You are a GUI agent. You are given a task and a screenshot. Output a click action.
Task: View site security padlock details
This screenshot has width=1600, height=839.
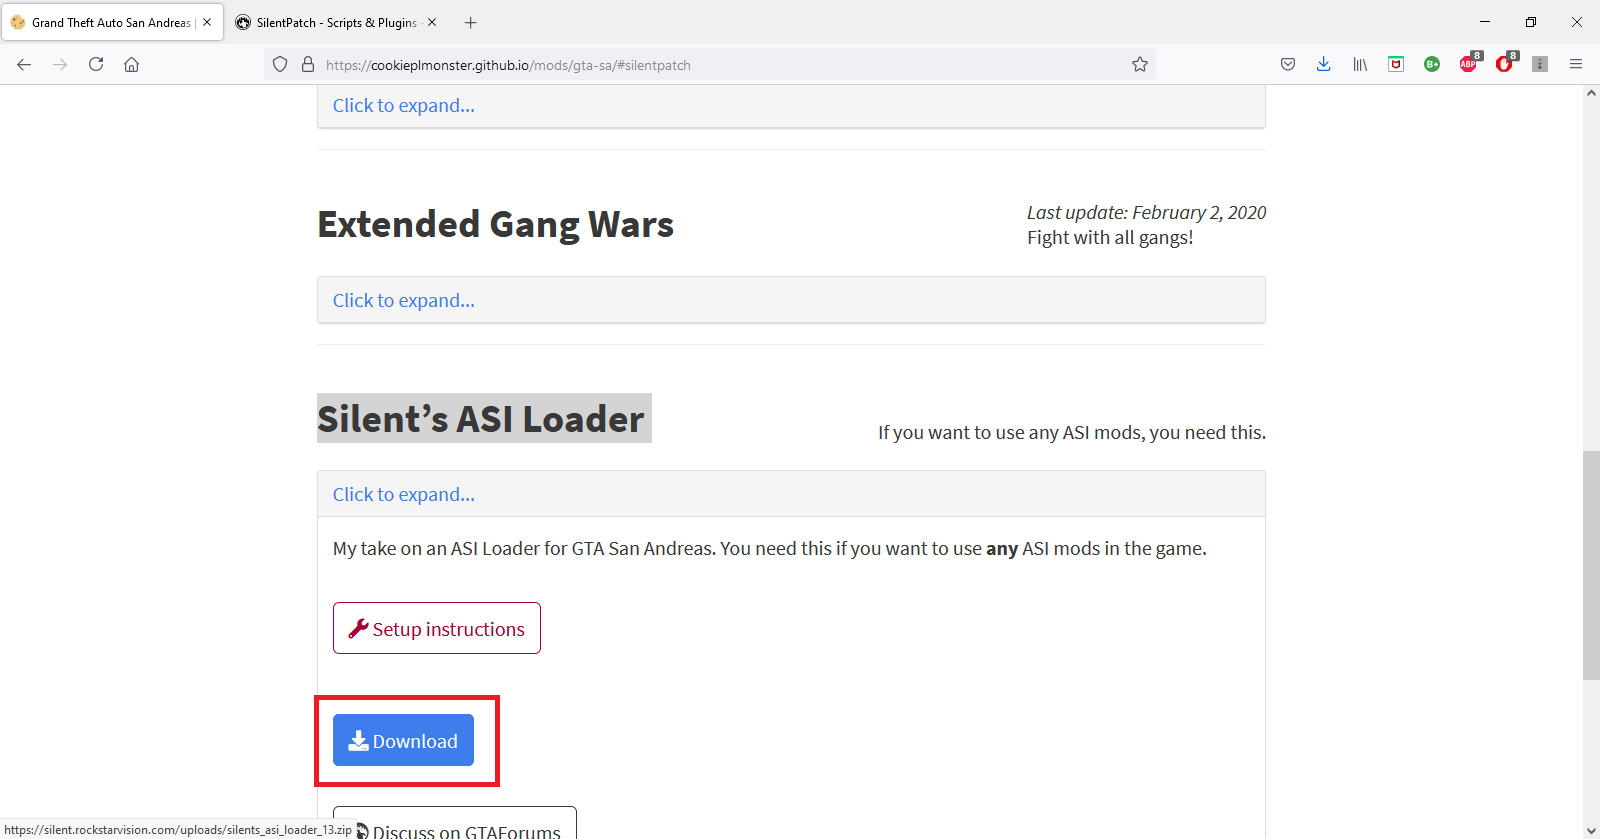308,64
